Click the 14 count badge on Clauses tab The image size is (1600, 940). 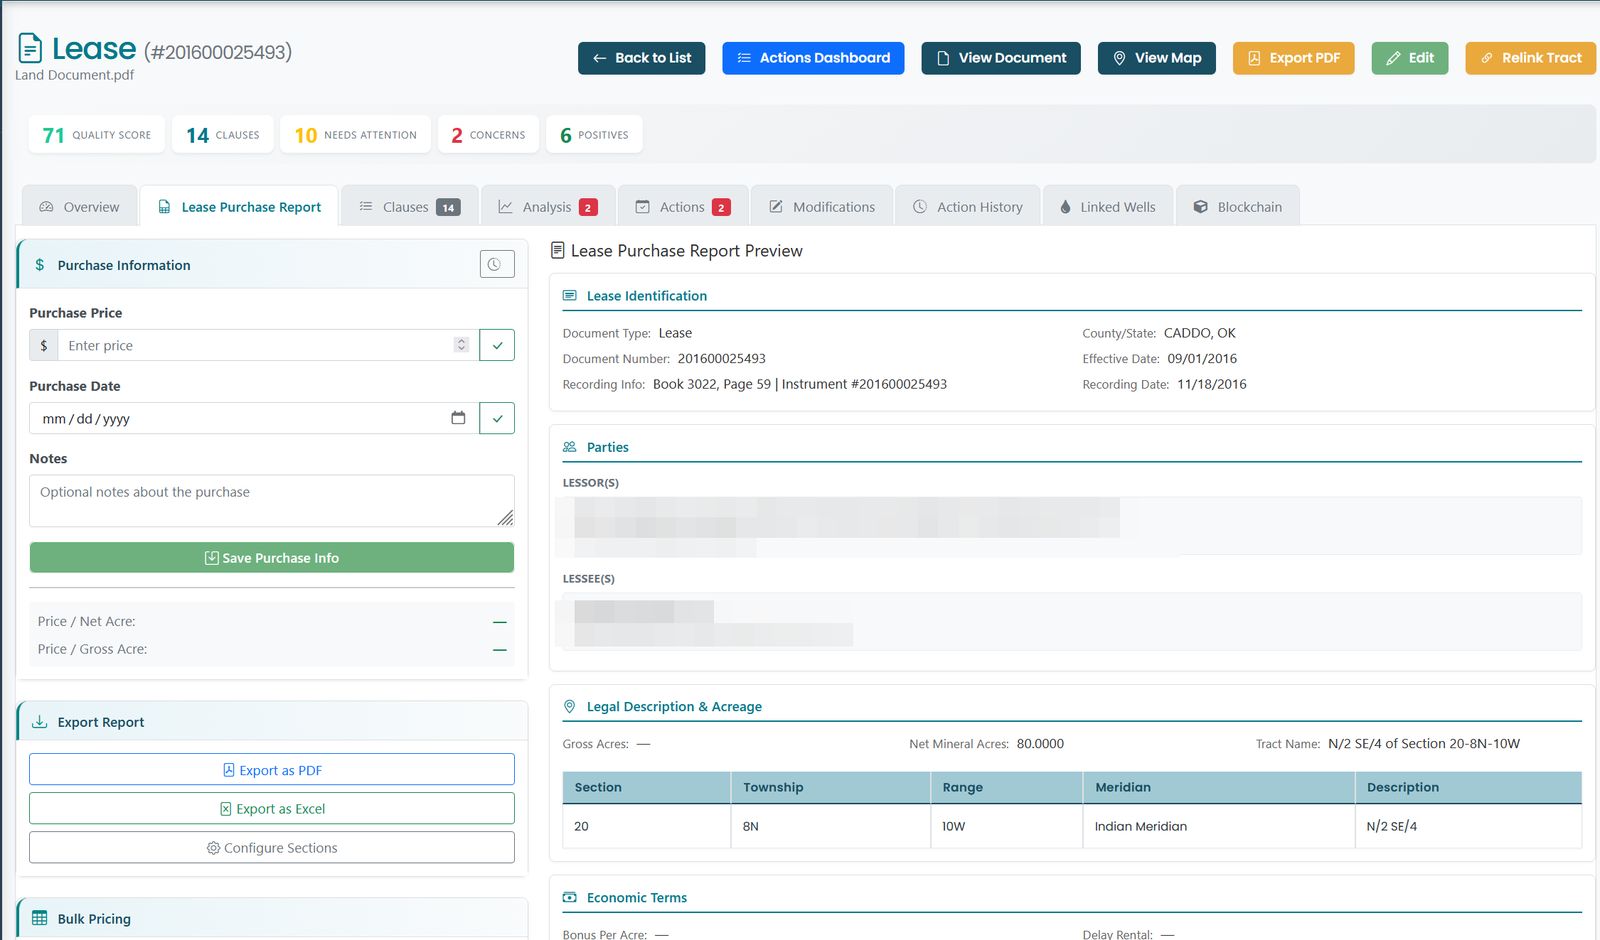tap(448, 207)
